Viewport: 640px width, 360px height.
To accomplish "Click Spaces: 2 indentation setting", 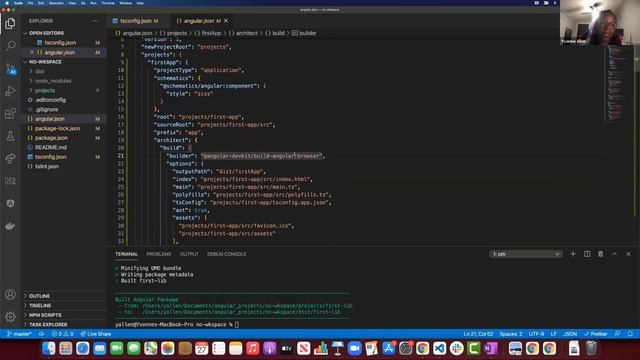I will tap(511, 334).
